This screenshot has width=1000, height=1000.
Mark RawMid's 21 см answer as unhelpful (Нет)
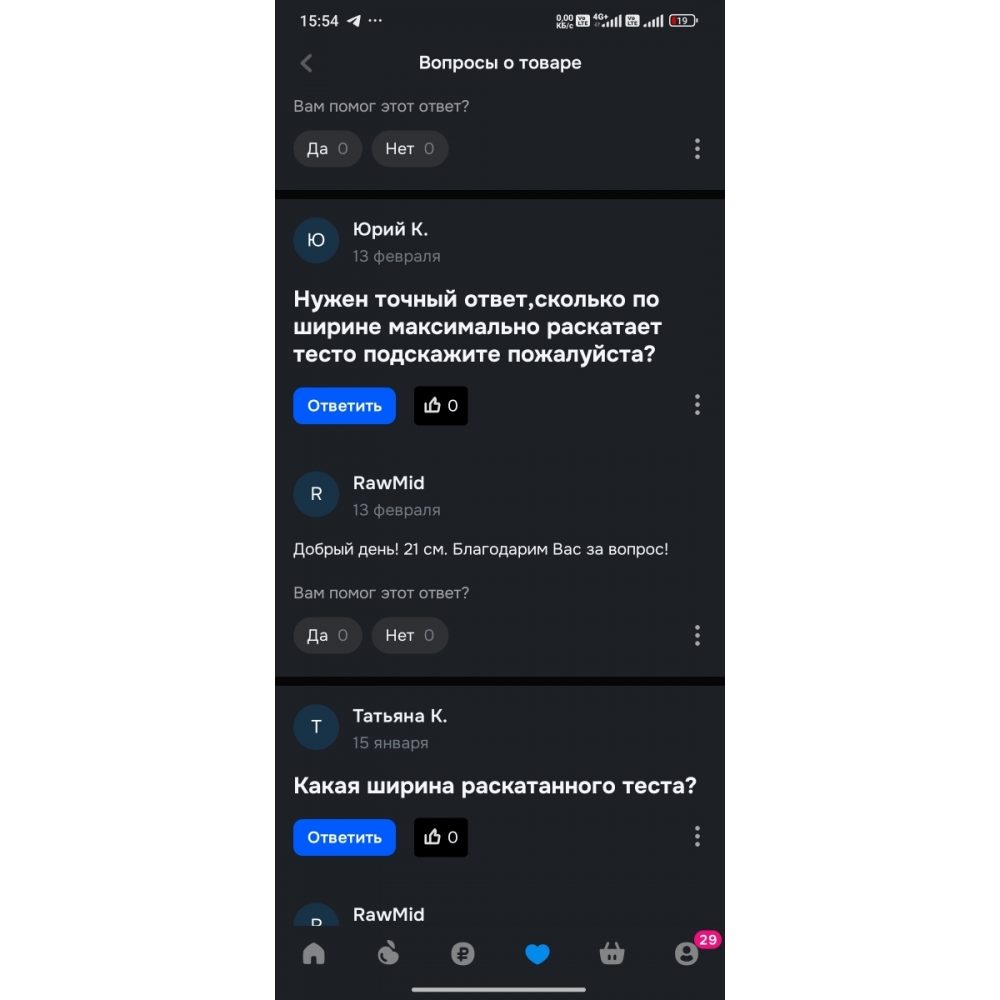click(410, 636)
